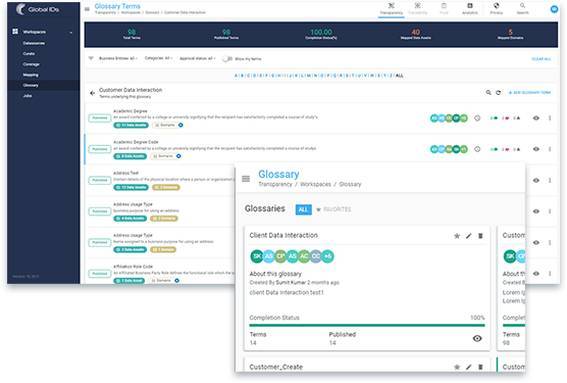The height and width of the screenshot is (383, 567).
Task: Select Mapping in the sidebar
Action: point(30,75)
